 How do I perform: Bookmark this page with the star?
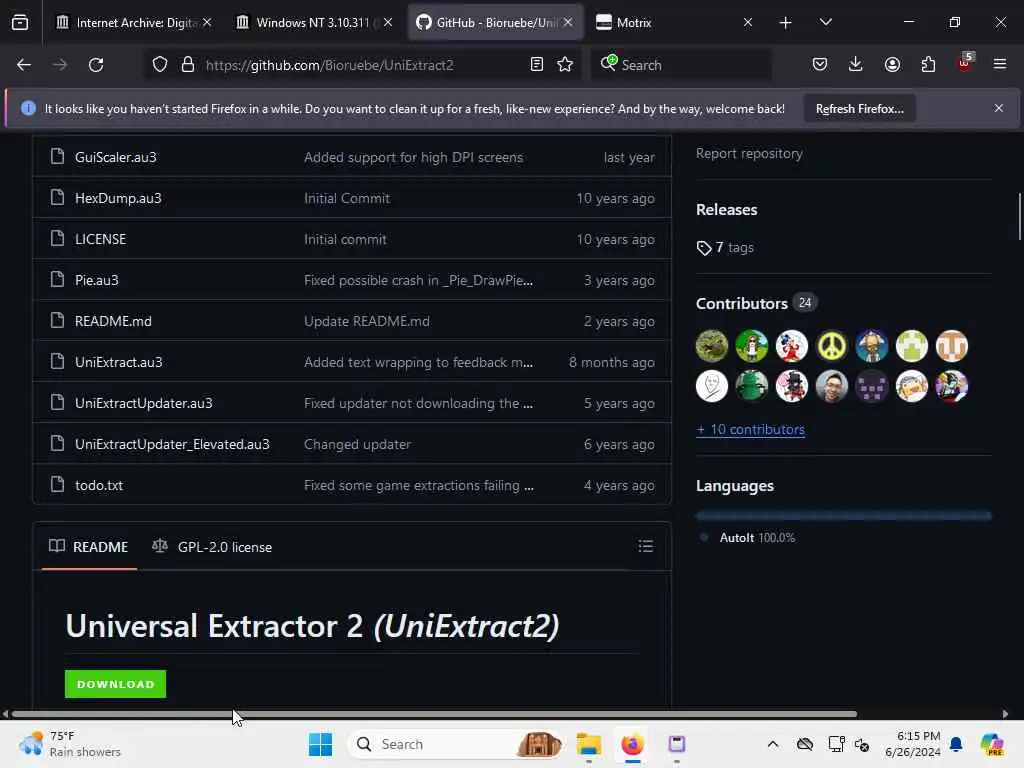click(565, 65)
